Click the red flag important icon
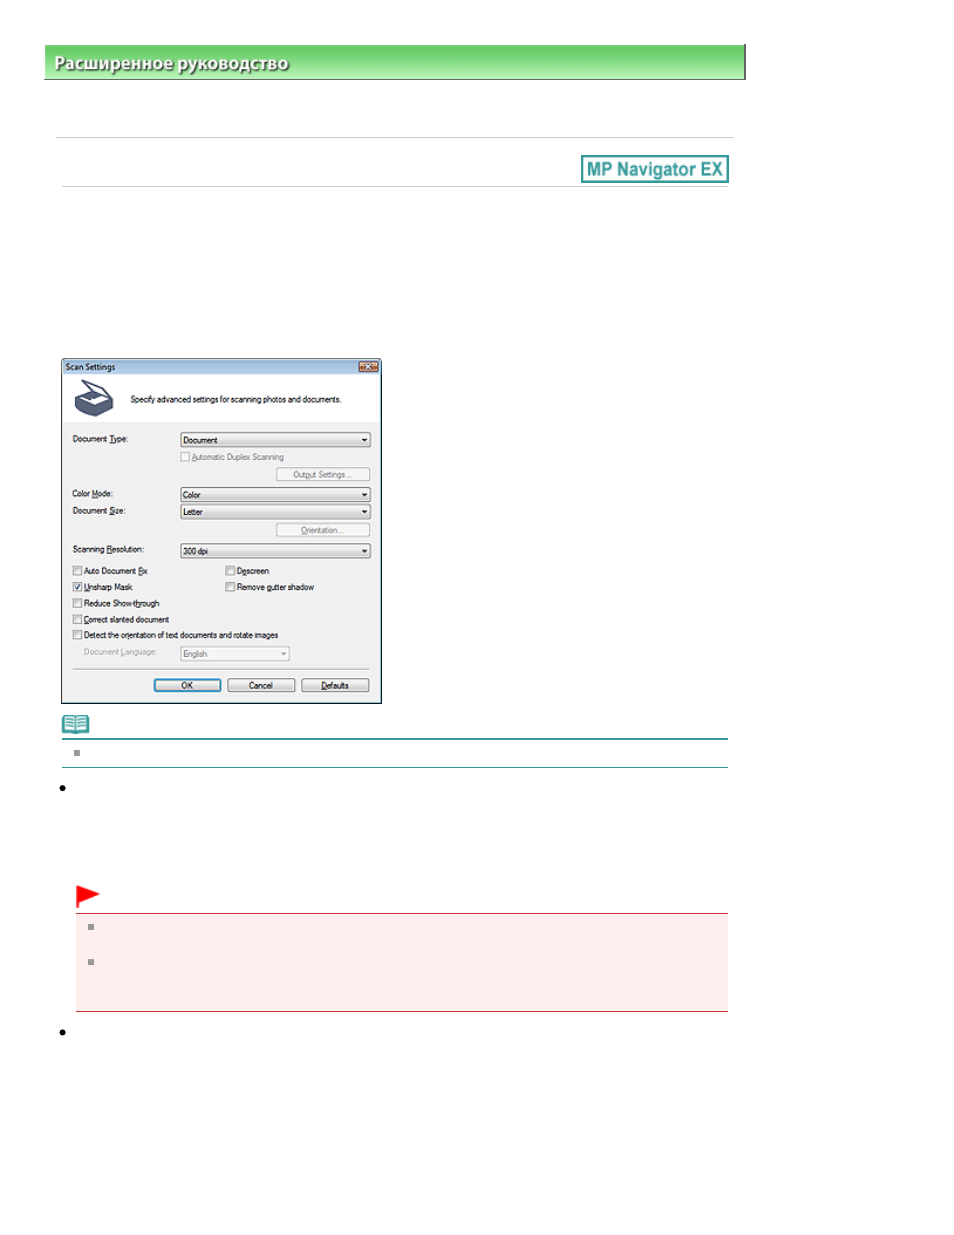The width and height of the screenshot is (954, 1235). [88, 895]
